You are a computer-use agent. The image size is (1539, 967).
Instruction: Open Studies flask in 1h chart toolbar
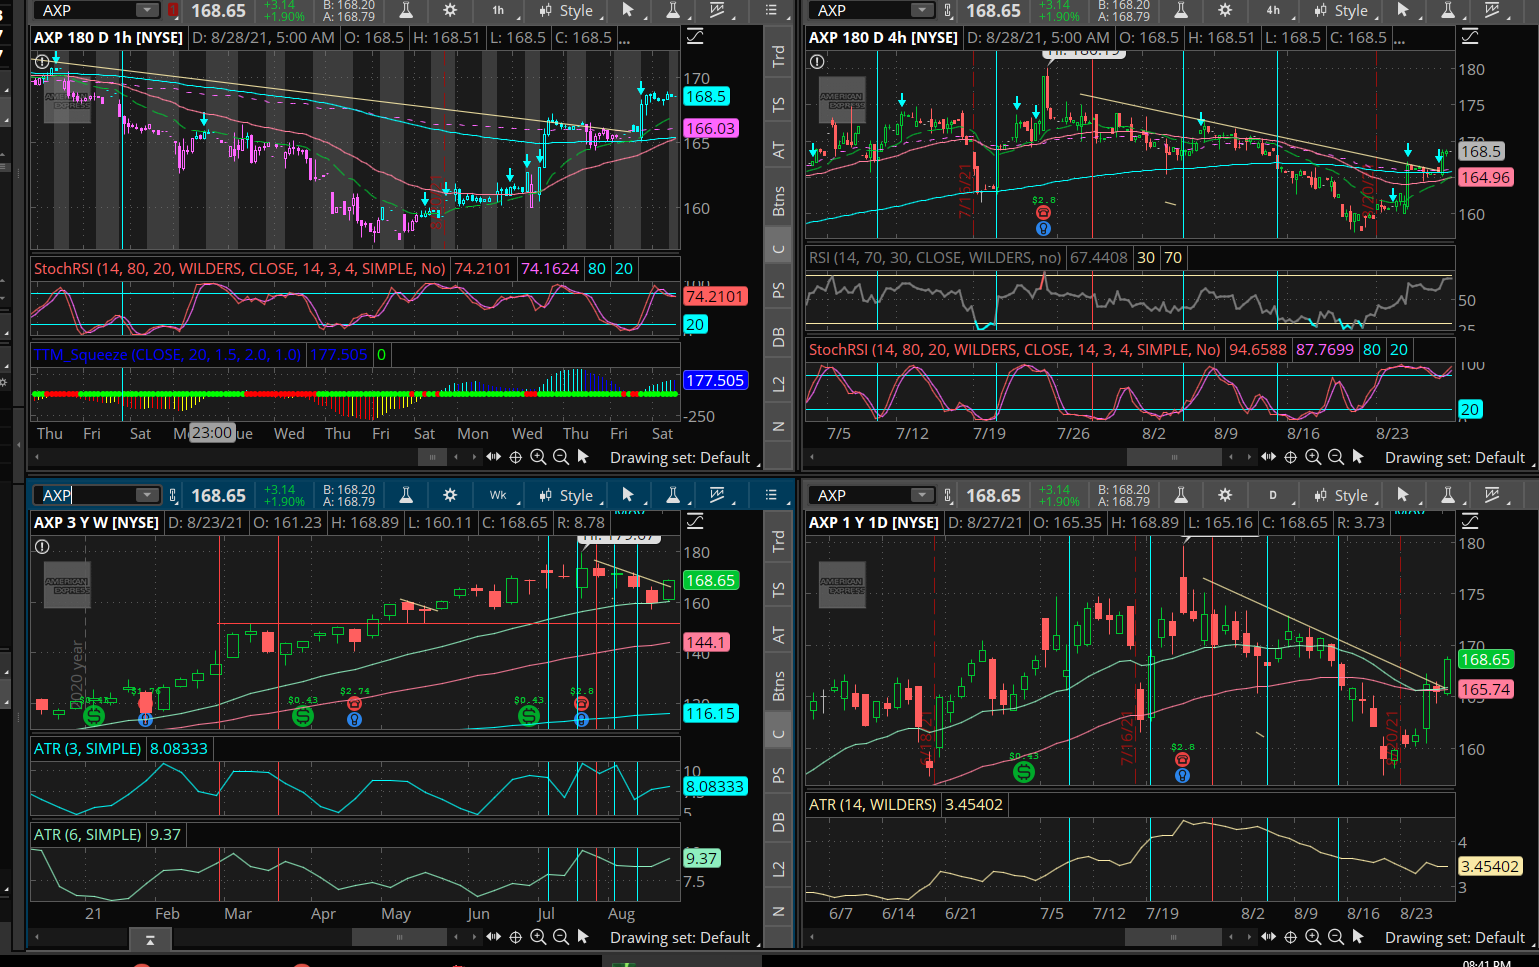(406, 10)
